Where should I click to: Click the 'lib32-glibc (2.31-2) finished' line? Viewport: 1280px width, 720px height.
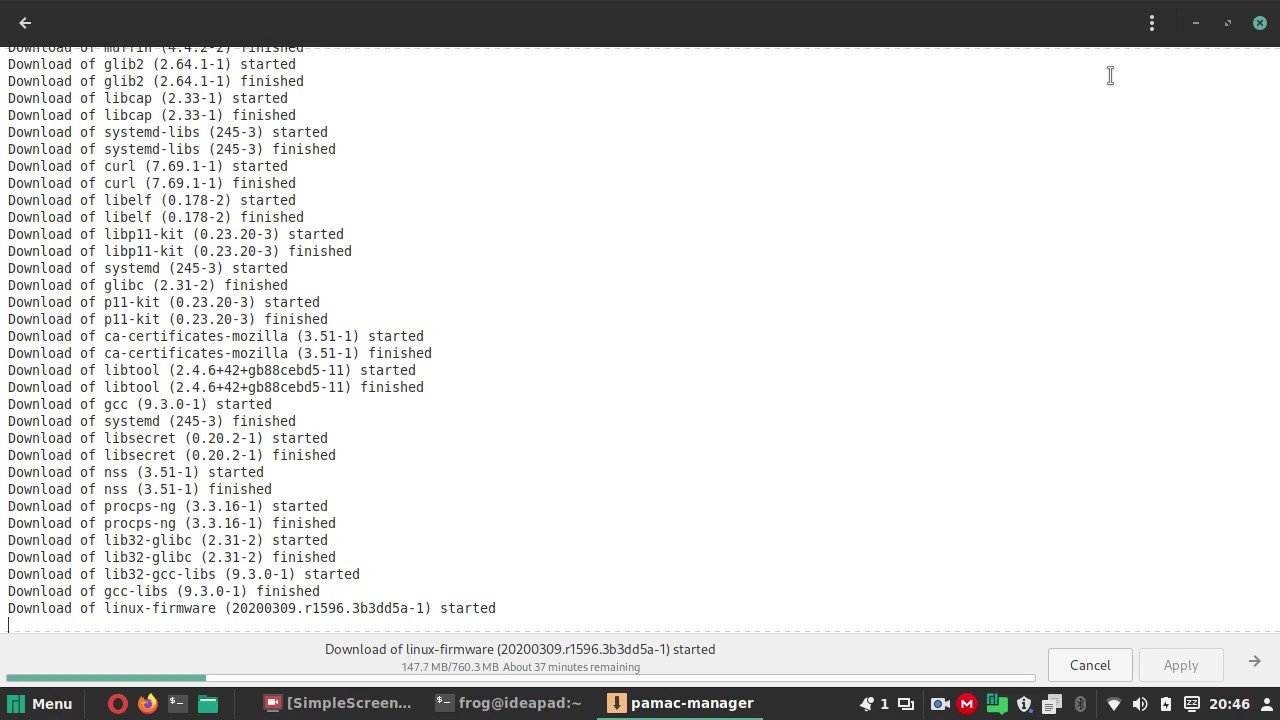tap(172, 557)
